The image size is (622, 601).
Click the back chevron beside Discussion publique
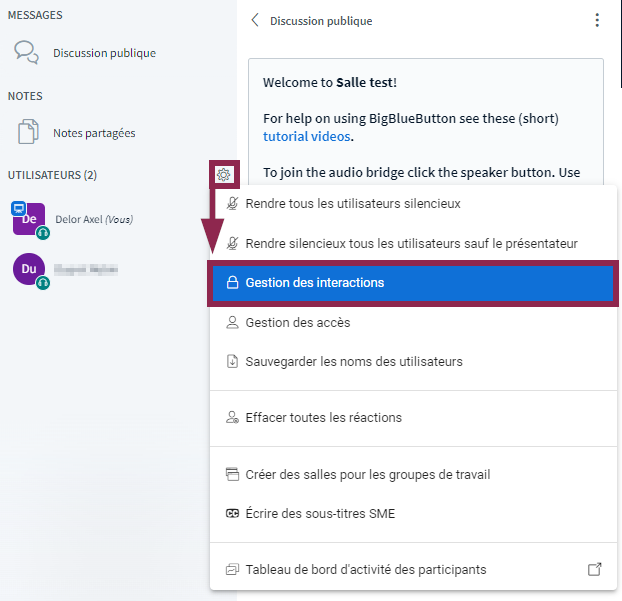click(x=255, y=20)
